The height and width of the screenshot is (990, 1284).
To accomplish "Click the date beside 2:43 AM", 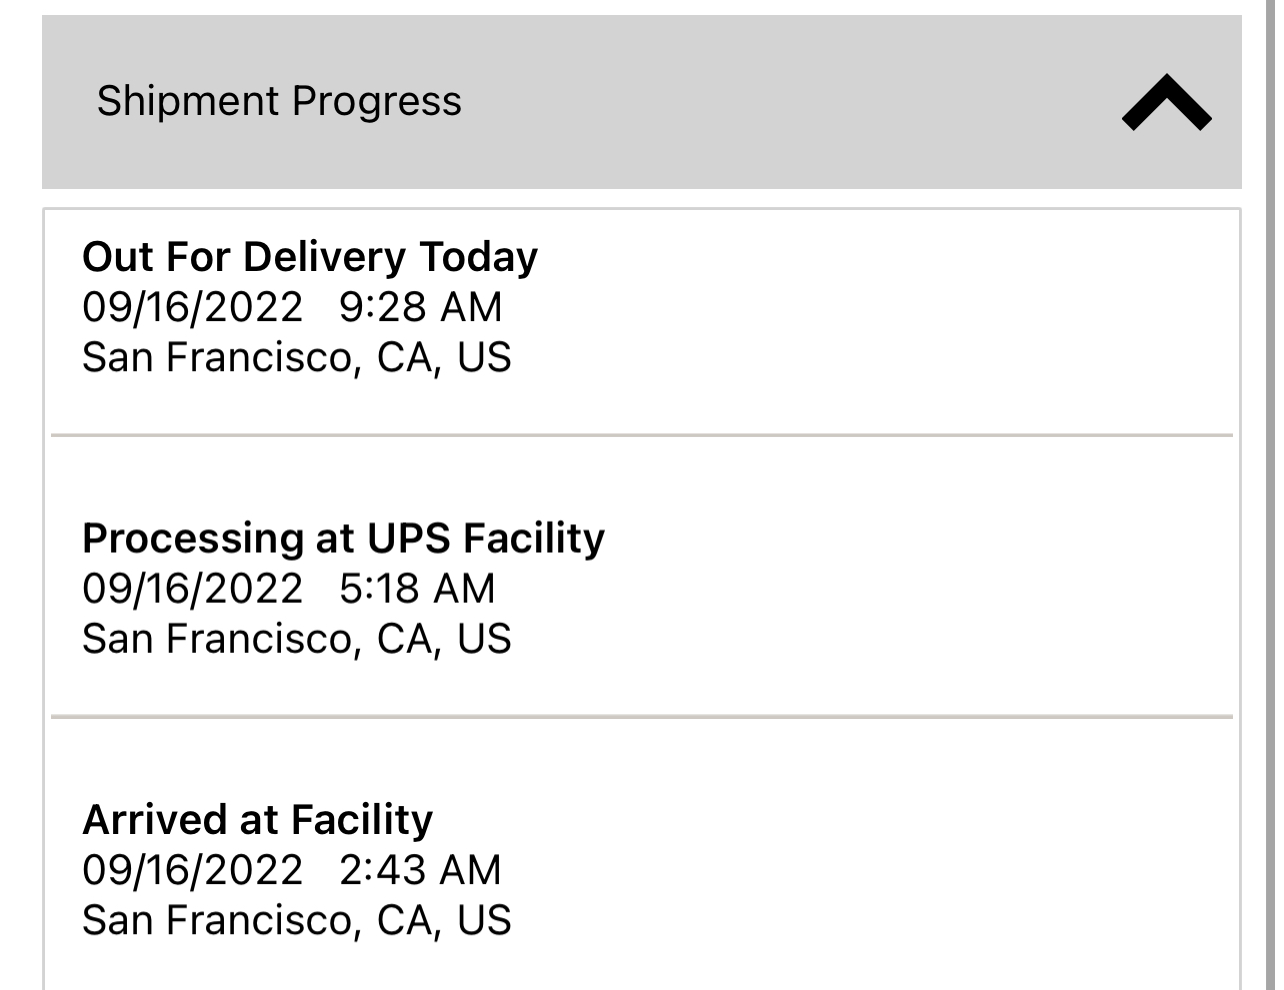I will (192, 870).
